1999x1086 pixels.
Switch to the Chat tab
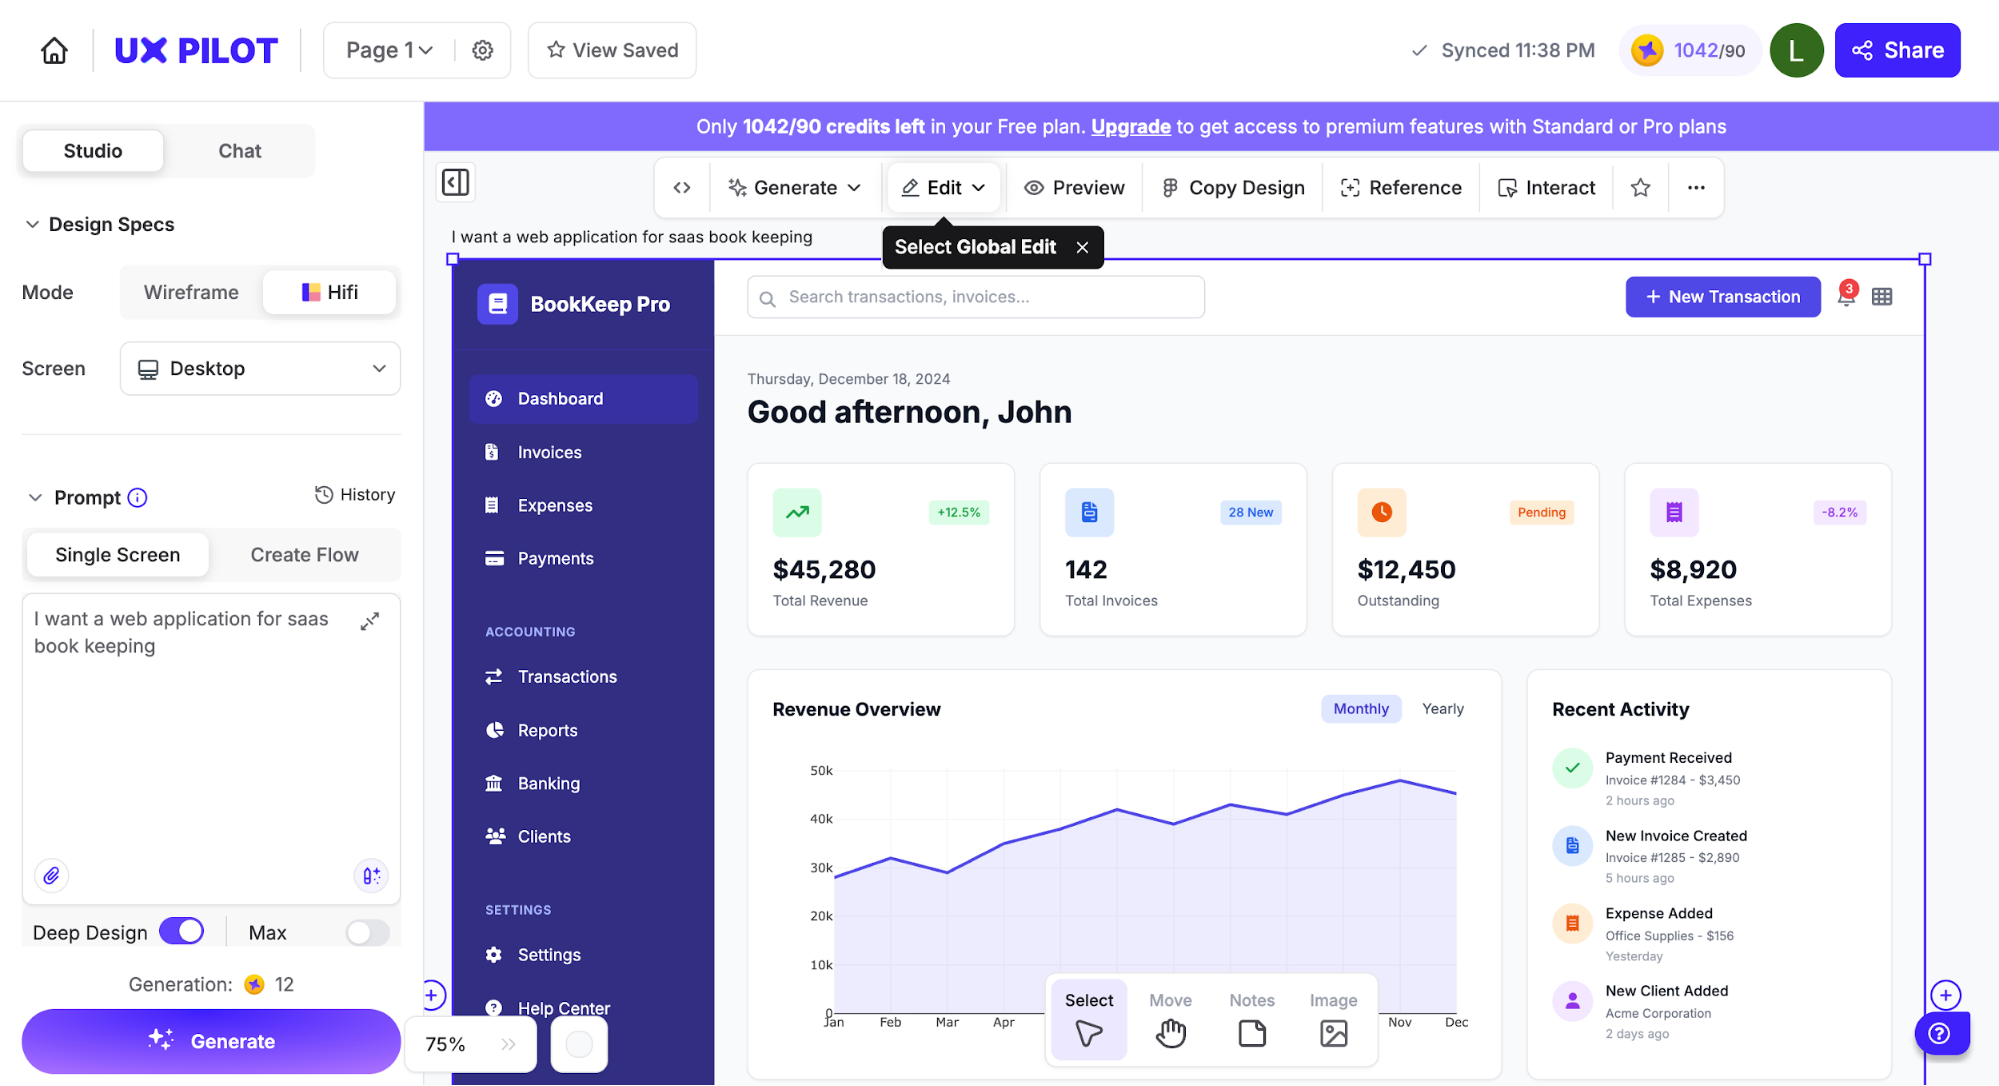pyautogui.click(x=239, y=151)
